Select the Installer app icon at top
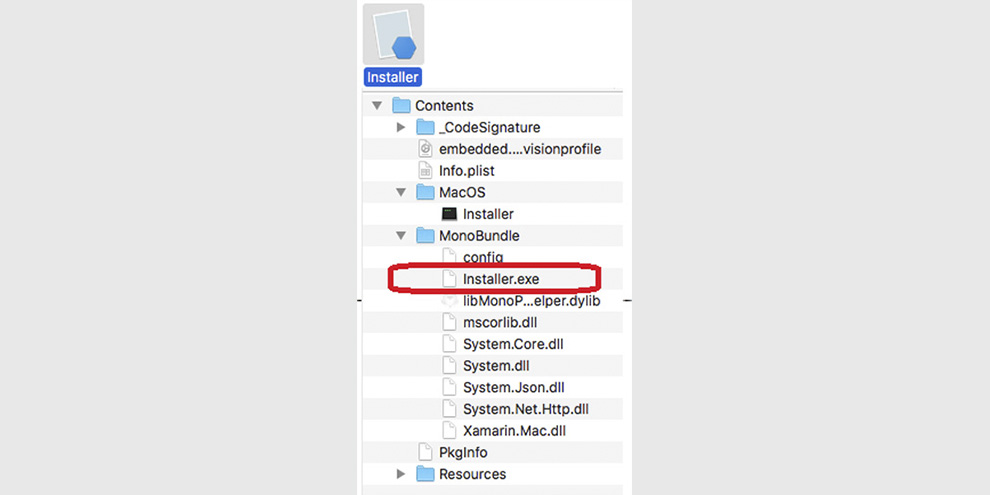990x495 pixels. coord(393,34)
